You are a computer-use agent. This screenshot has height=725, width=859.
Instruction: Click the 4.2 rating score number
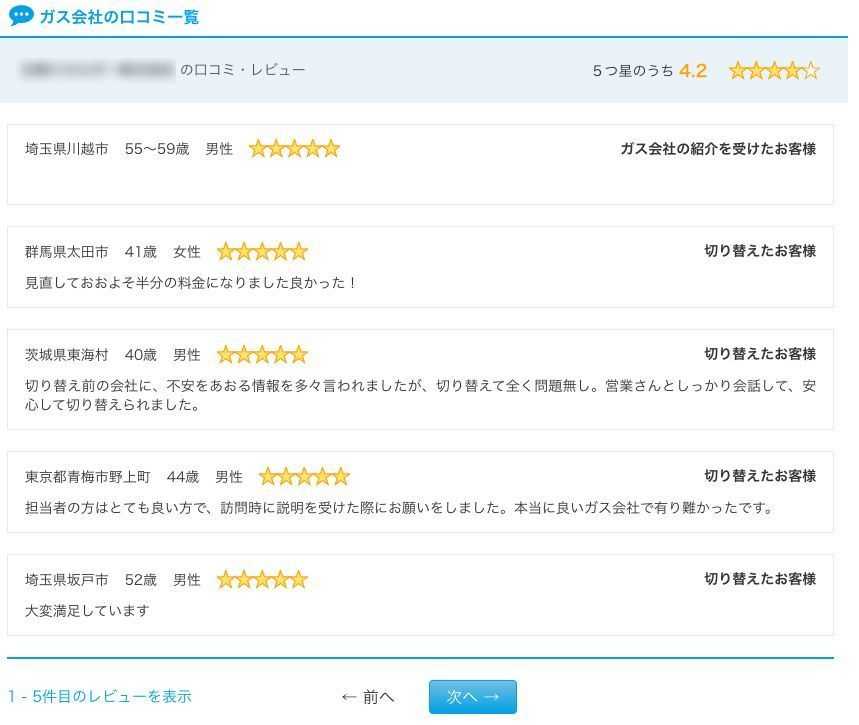(692, 71)
